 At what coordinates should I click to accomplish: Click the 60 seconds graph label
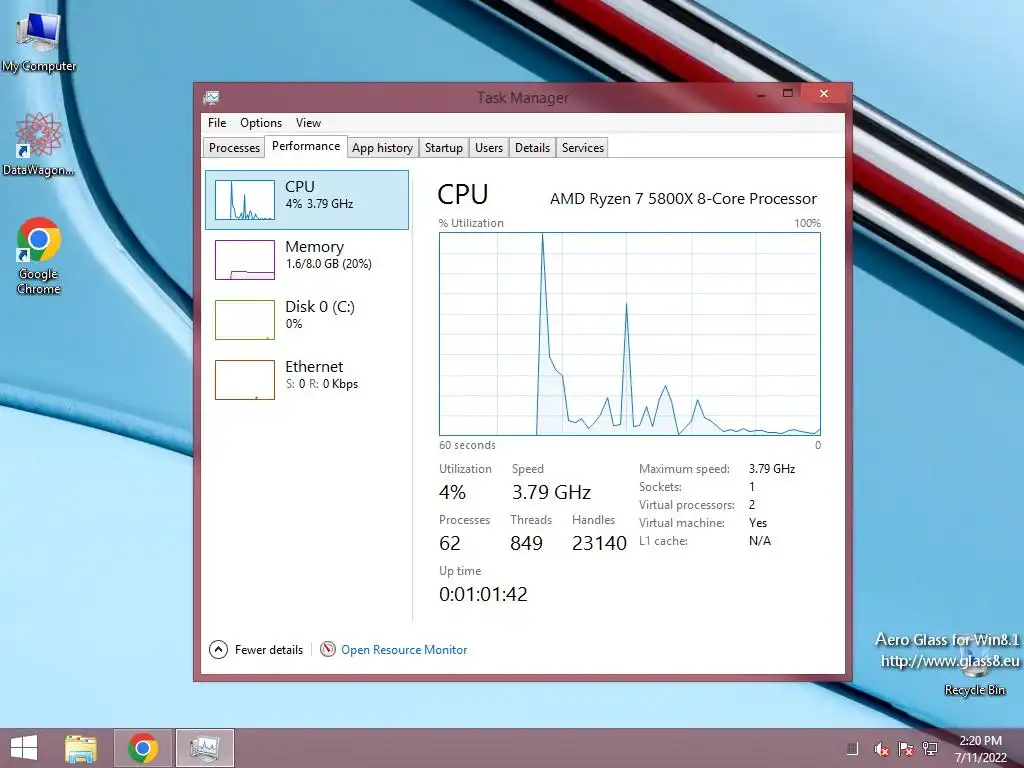point(467,445)
